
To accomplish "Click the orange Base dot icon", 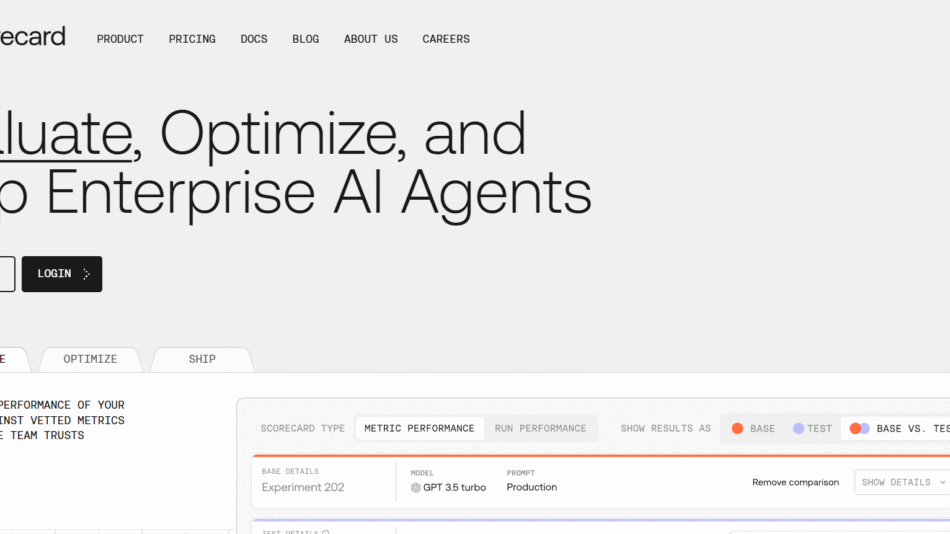I will tap(737, 428).
